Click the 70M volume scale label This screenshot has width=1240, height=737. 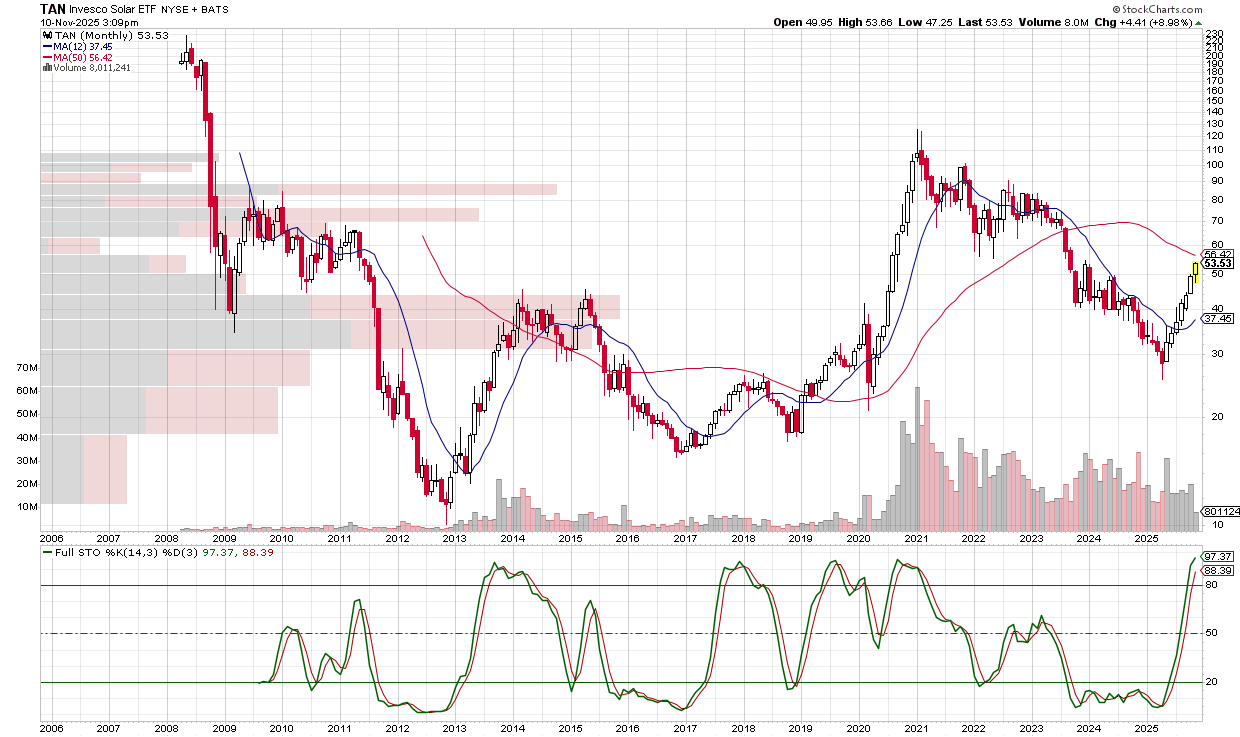pos(27,368)
